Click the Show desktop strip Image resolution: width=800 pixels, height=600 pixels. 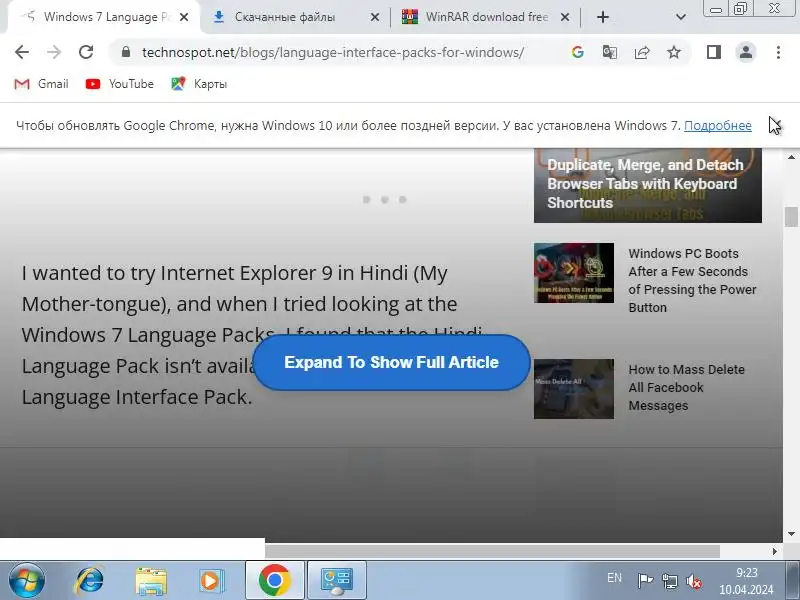[793, 581]
